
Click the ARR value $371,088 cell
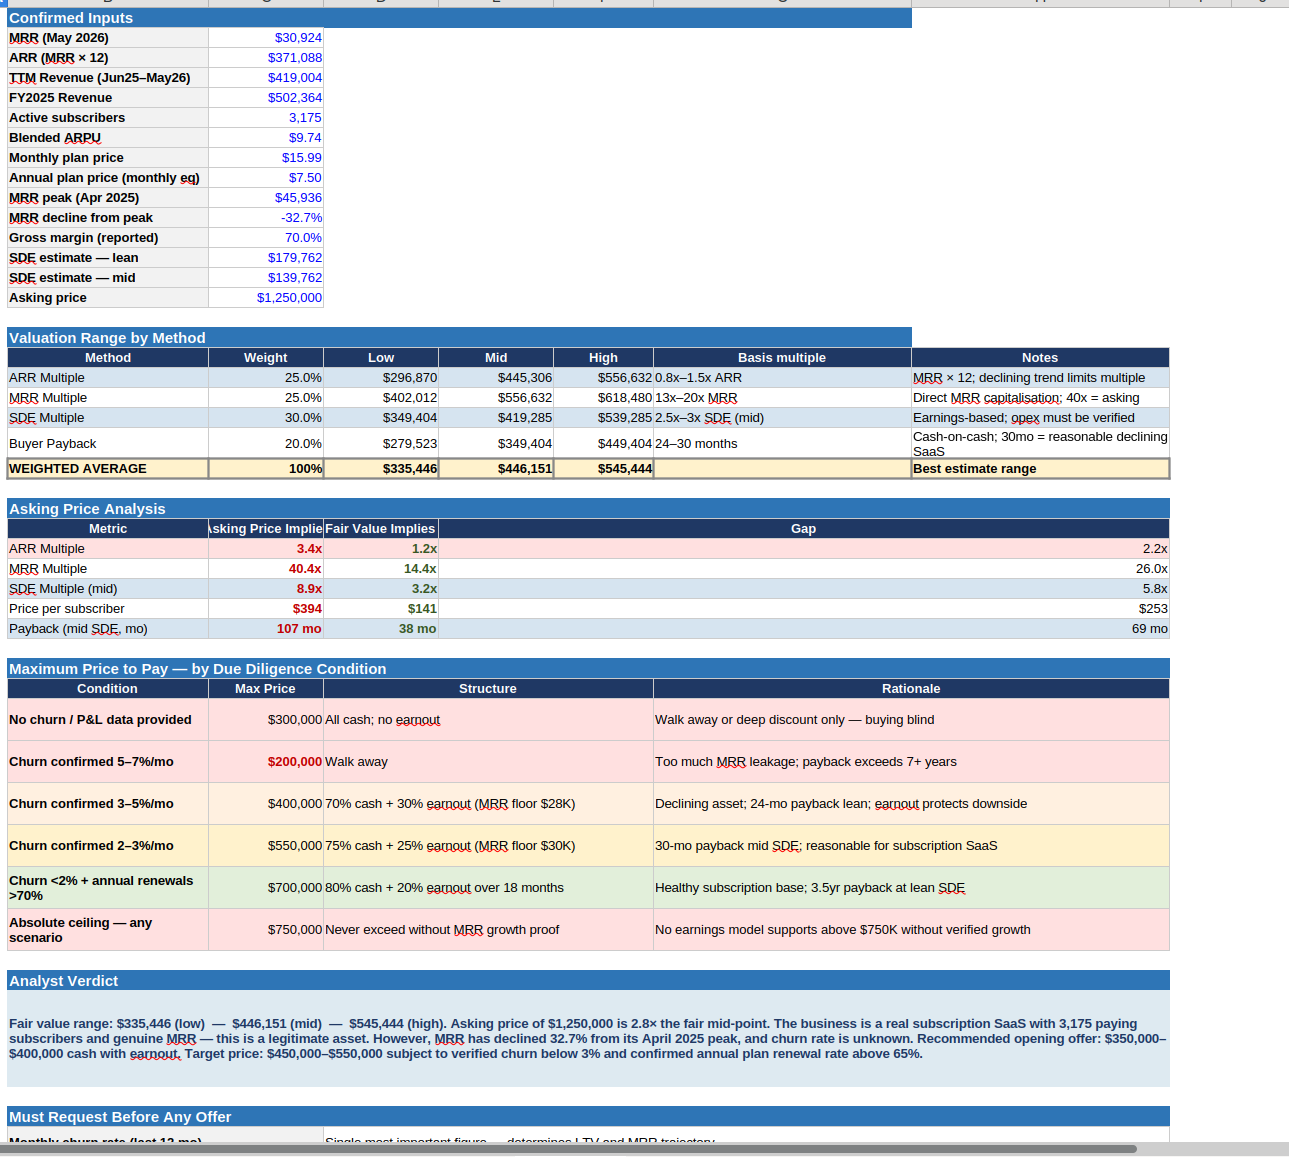click(266, 58)
